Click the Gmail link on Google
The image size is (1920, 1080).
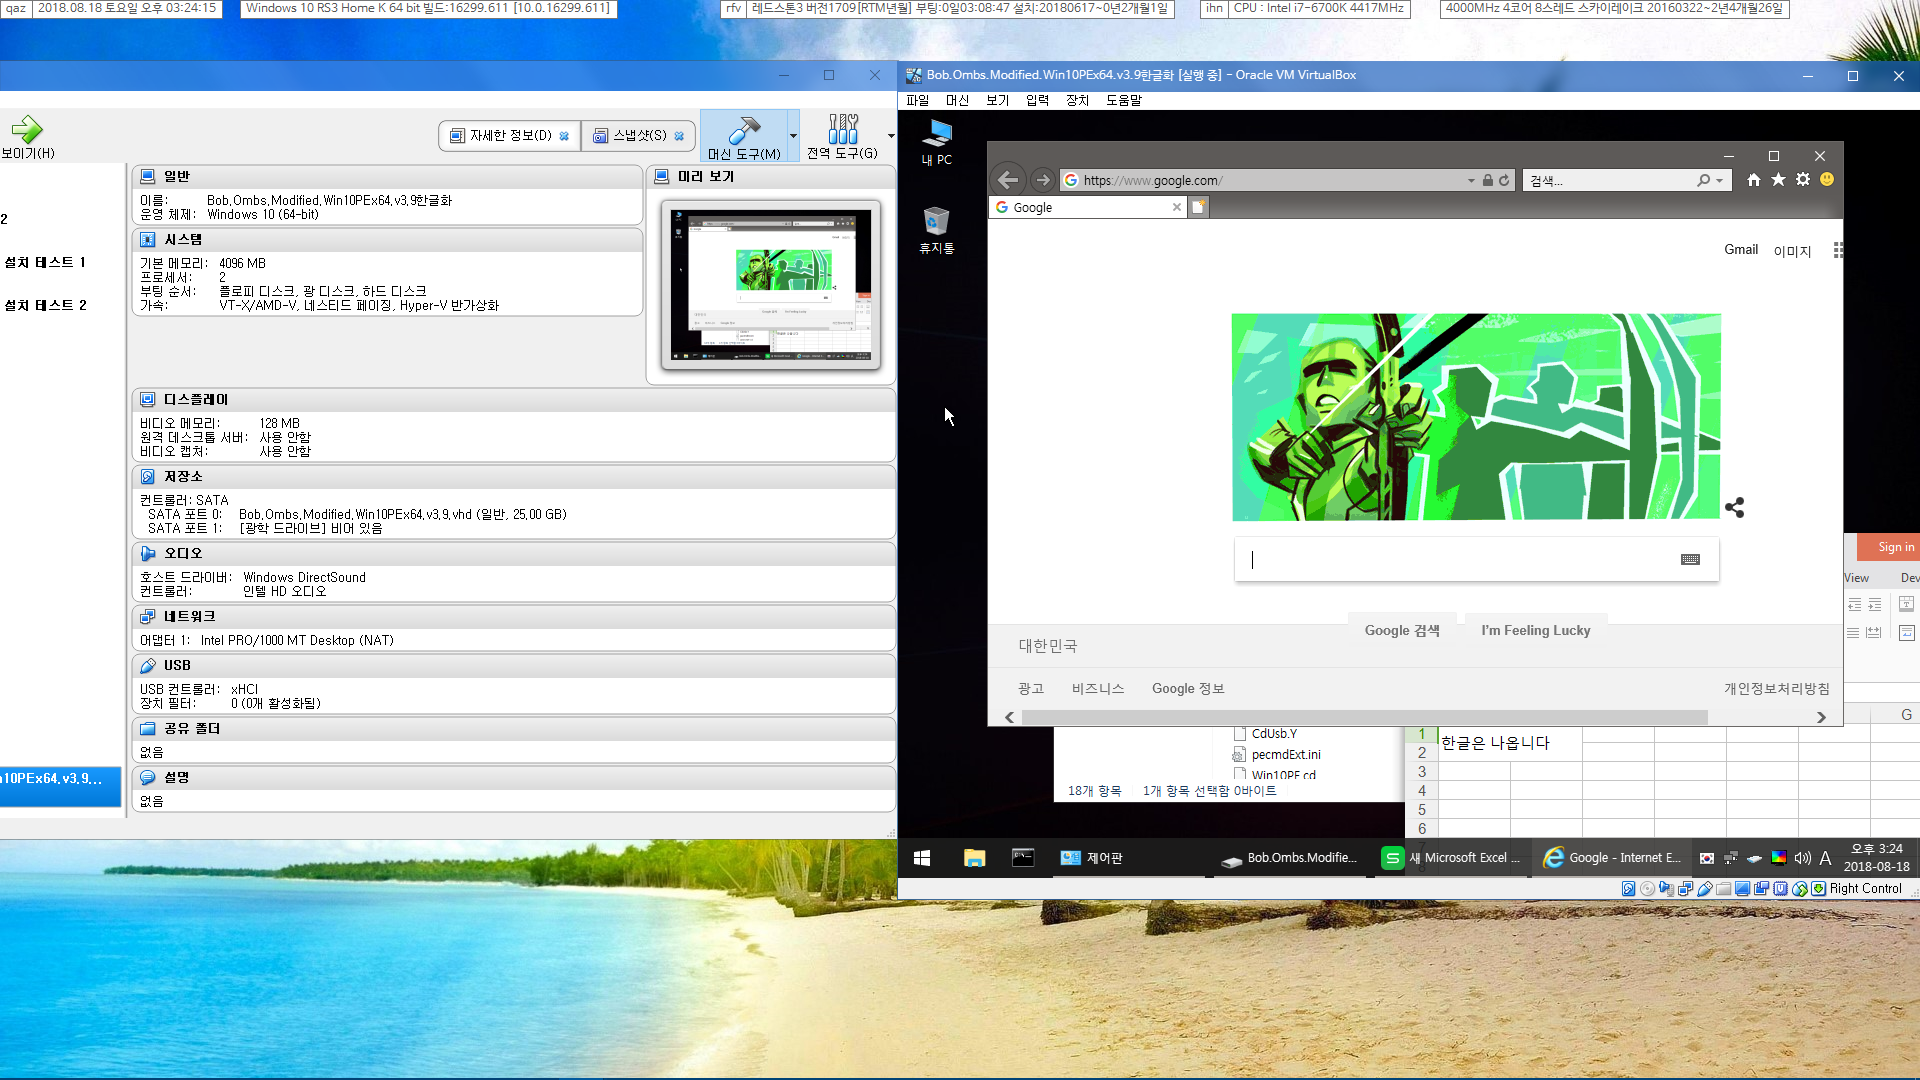pos(1740,250)
